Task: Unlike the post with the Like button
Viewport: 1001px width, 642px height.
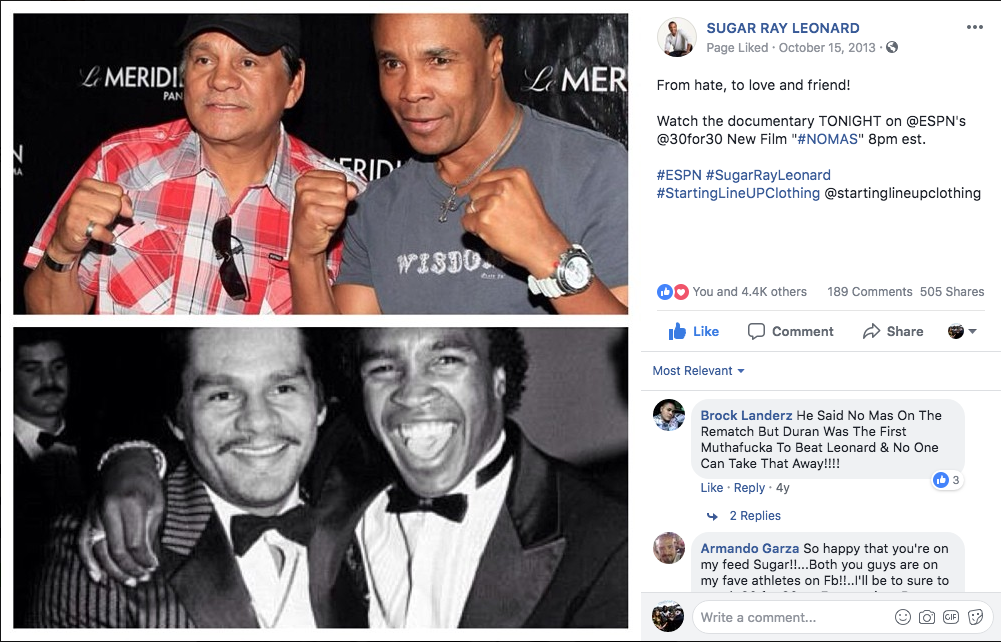Action: click(x=691, y=331)
